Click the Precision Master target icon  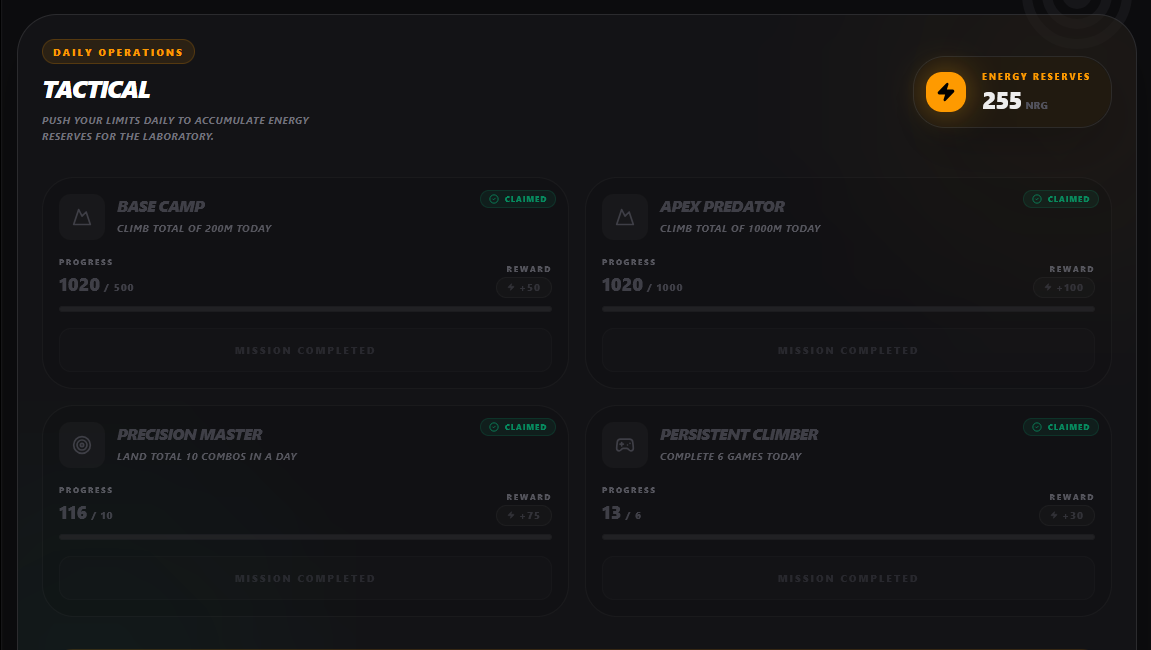coord(81,444)
